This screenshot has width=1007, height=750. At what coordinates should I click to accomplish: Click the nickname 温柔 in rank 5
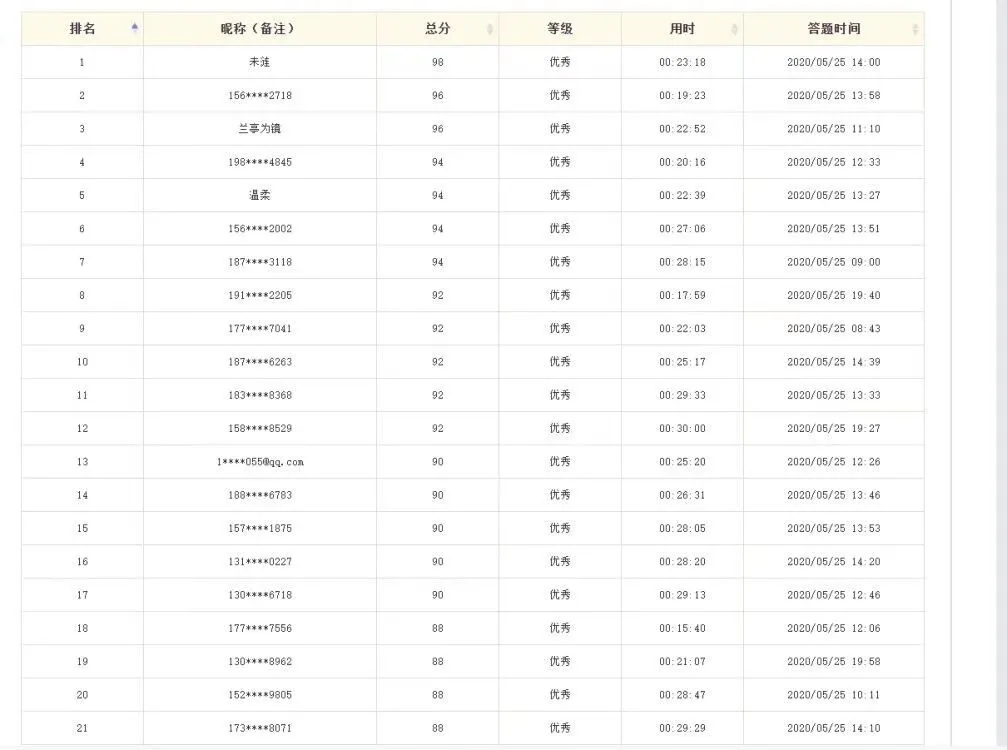click(x=260, y=195)
